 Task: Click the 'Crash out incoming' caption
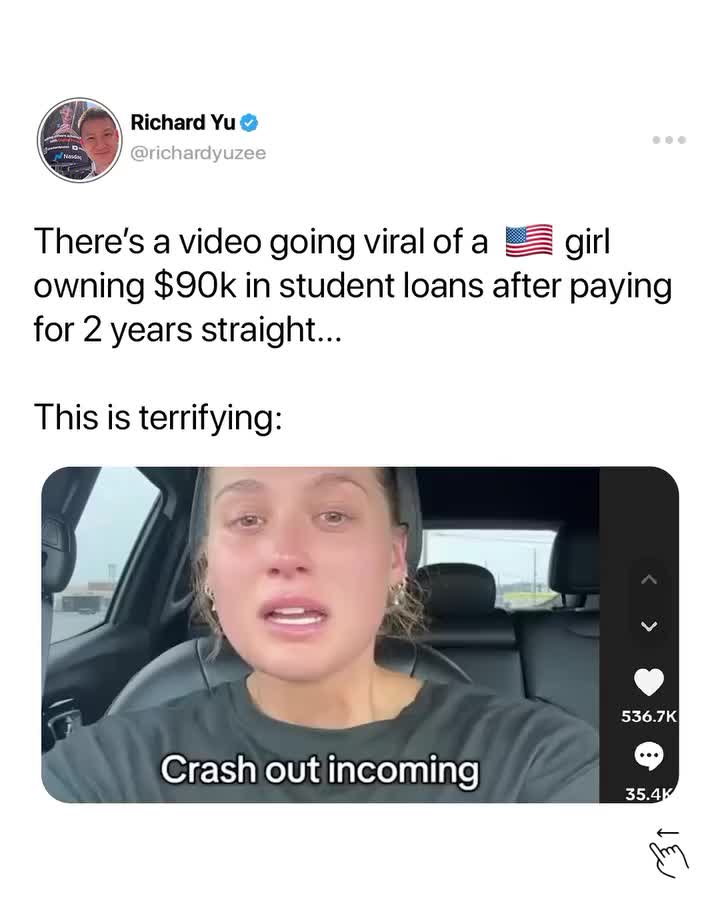tap(319, 770)
